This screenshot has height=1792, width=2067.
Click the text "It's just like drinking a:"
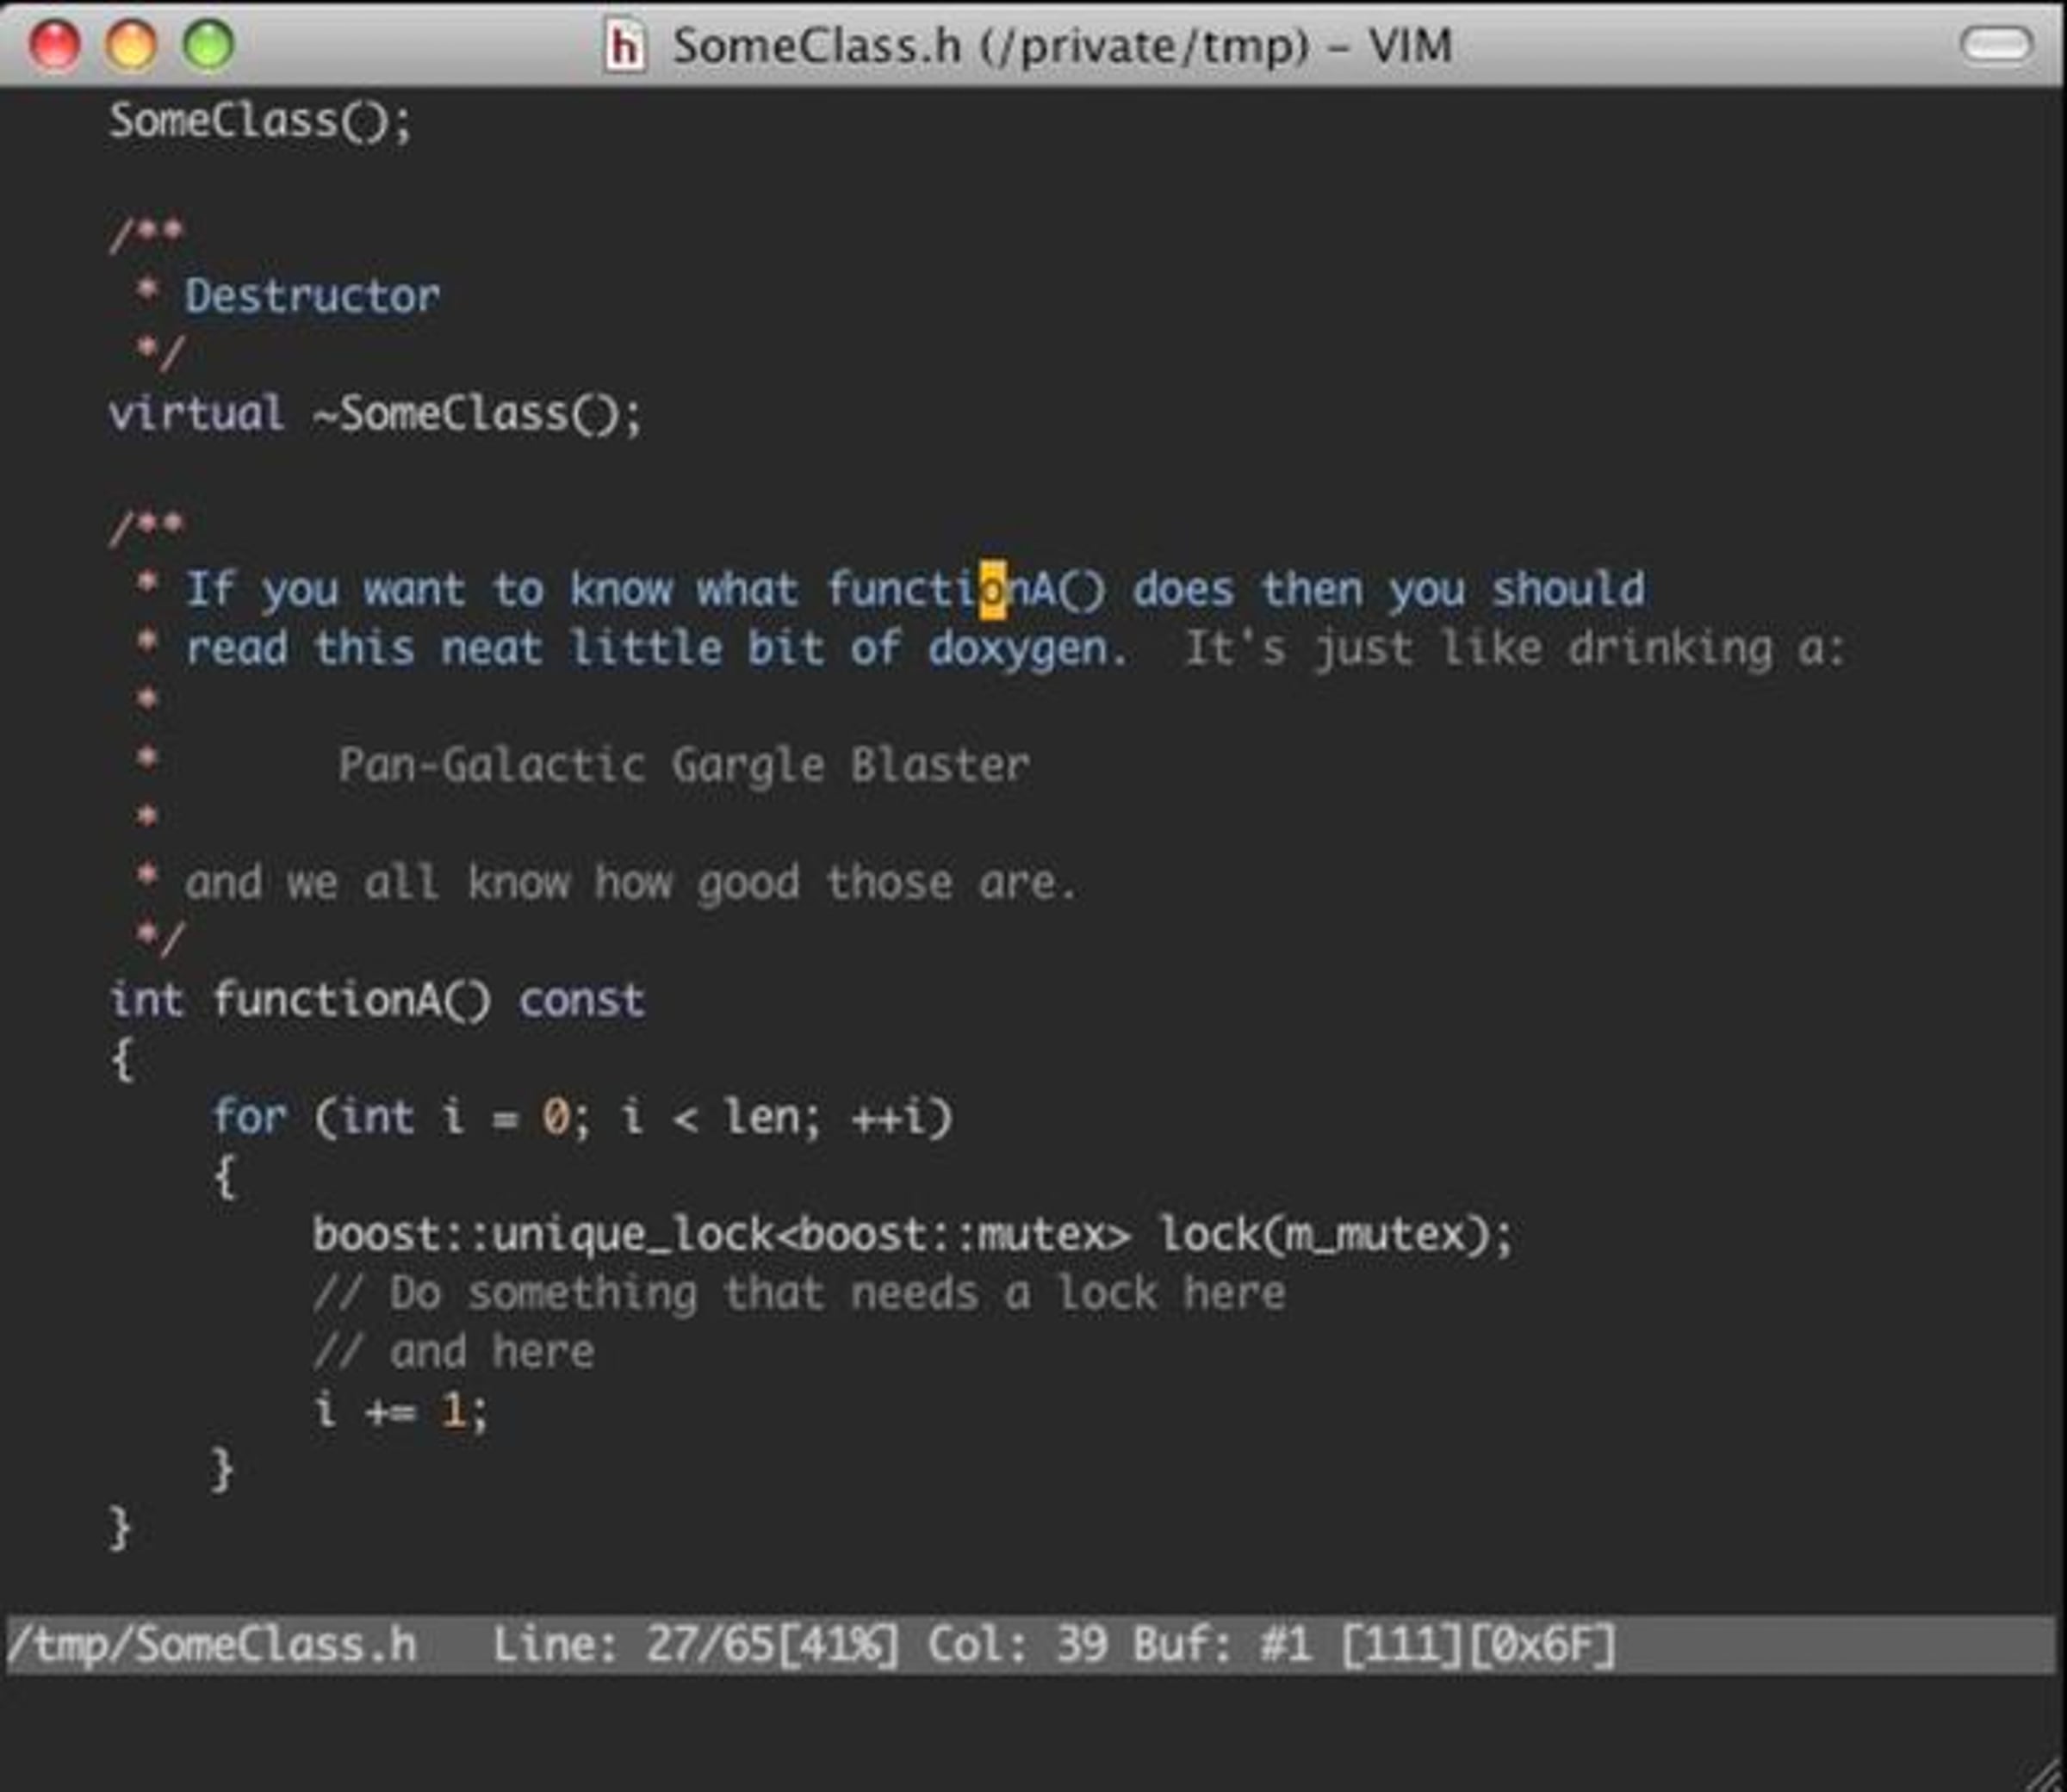(x=1514, y=648)
